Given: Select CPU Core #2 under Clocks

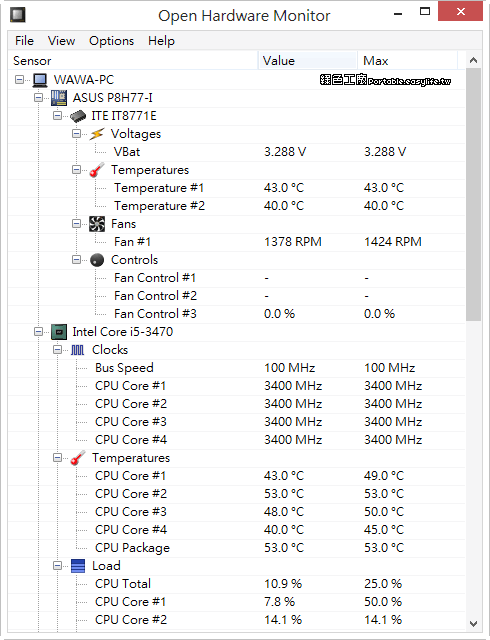Looking at the screenshot, I should pyautogui.click(x=237, y=404).
